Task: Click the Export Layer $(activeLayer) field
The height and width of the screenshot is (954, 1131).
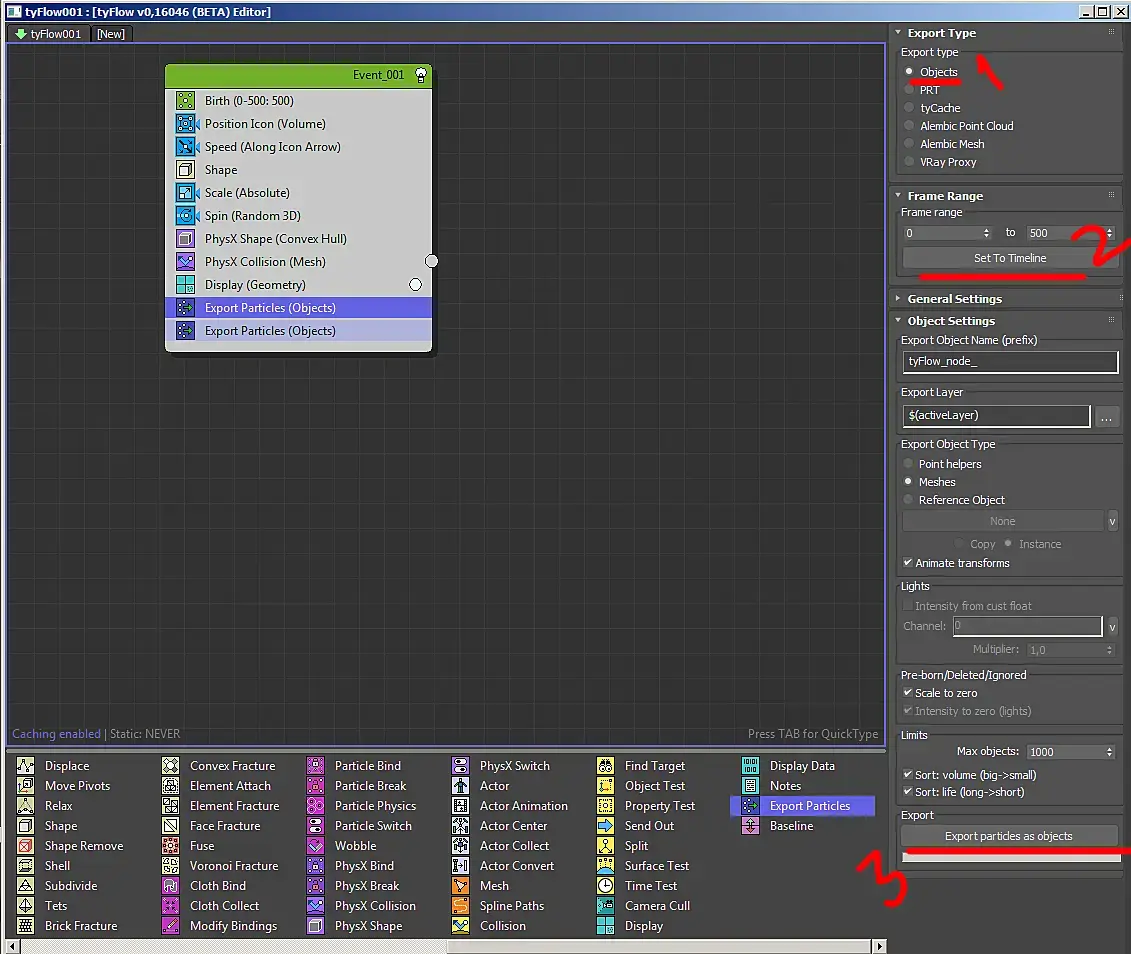Action: [996, 415]
